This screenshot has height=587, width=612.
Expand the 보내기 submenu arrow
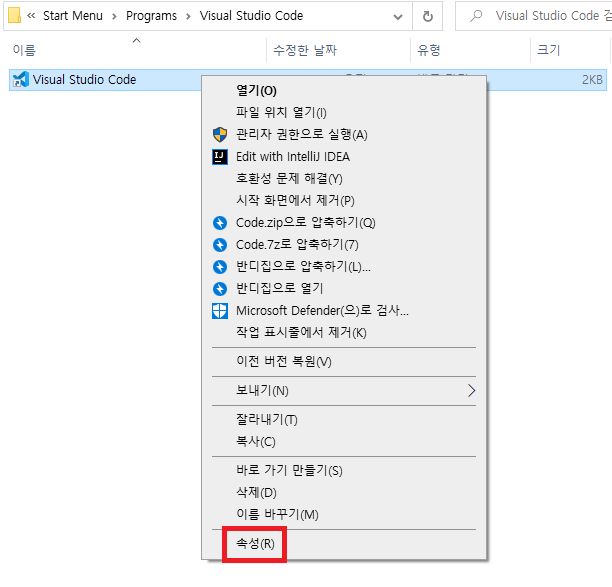coord(471,391)
